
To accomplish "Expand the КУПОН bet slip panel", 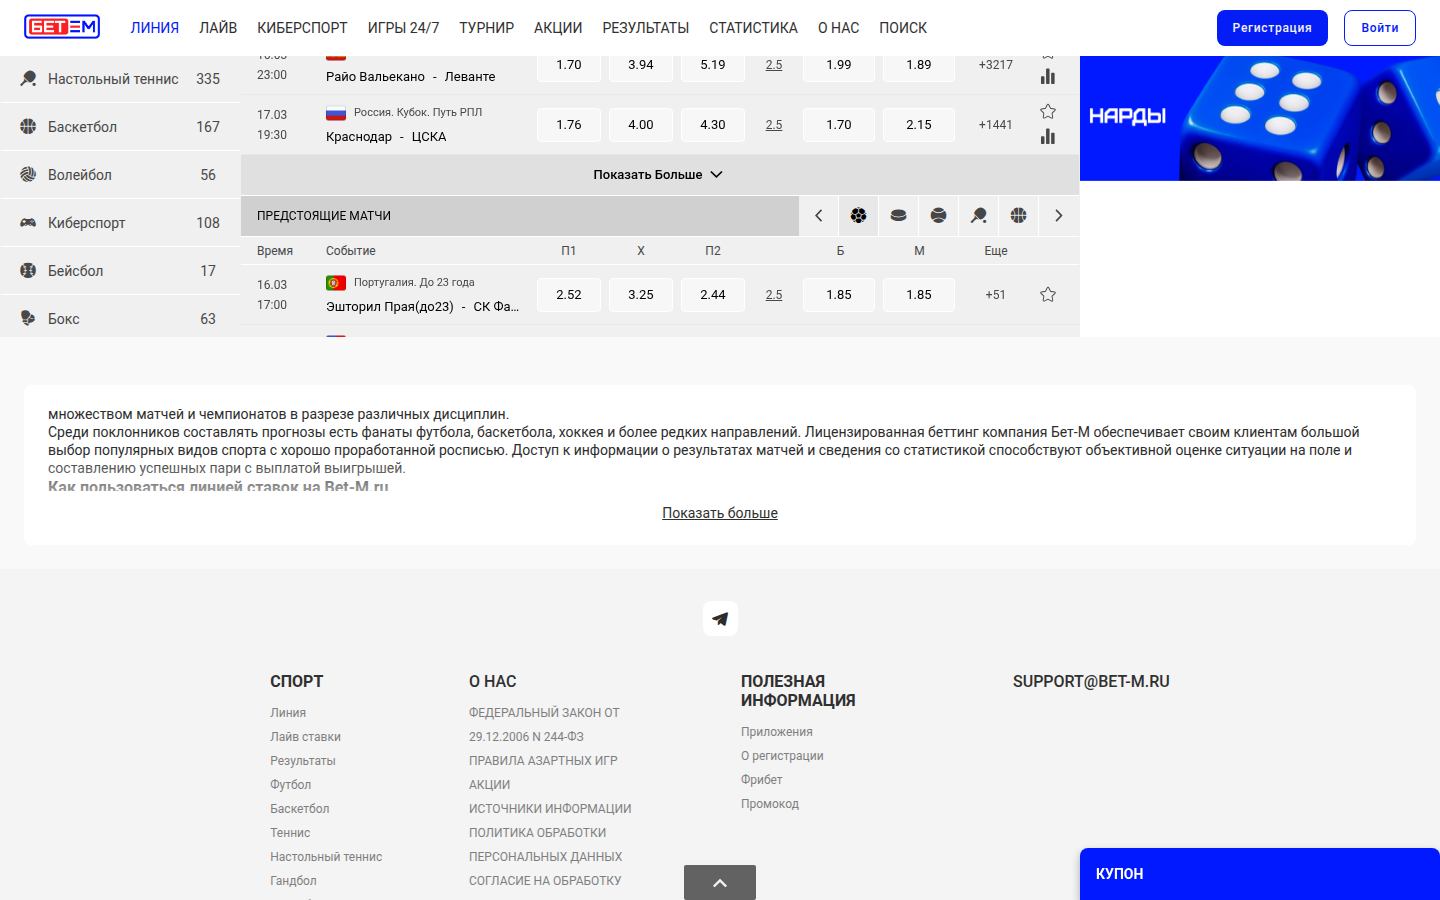I will tap(1258, 874).
